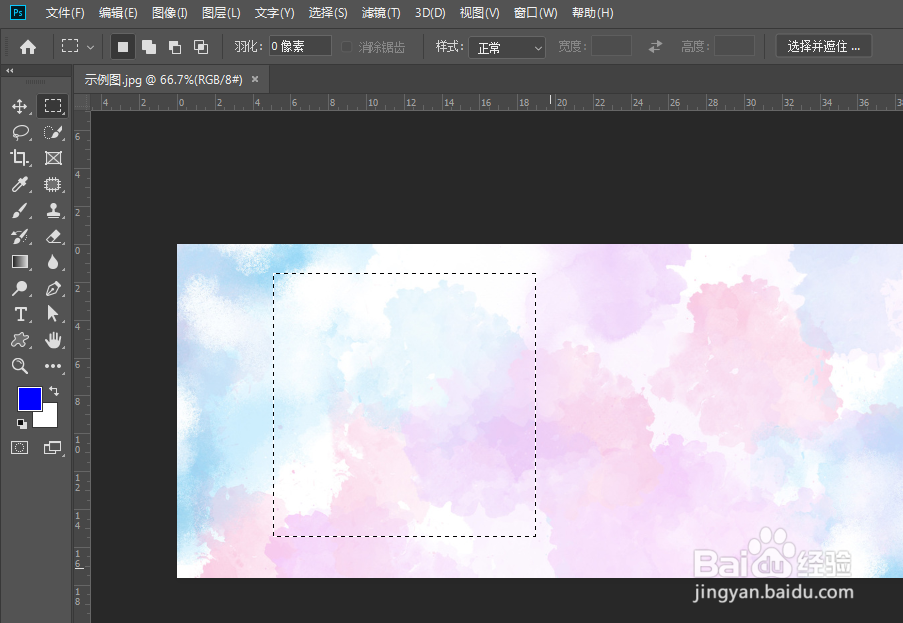Select the Rectangular Marquee tool in toolbox
The height and width of the screenshot is (623, 903).
point(52,106)
